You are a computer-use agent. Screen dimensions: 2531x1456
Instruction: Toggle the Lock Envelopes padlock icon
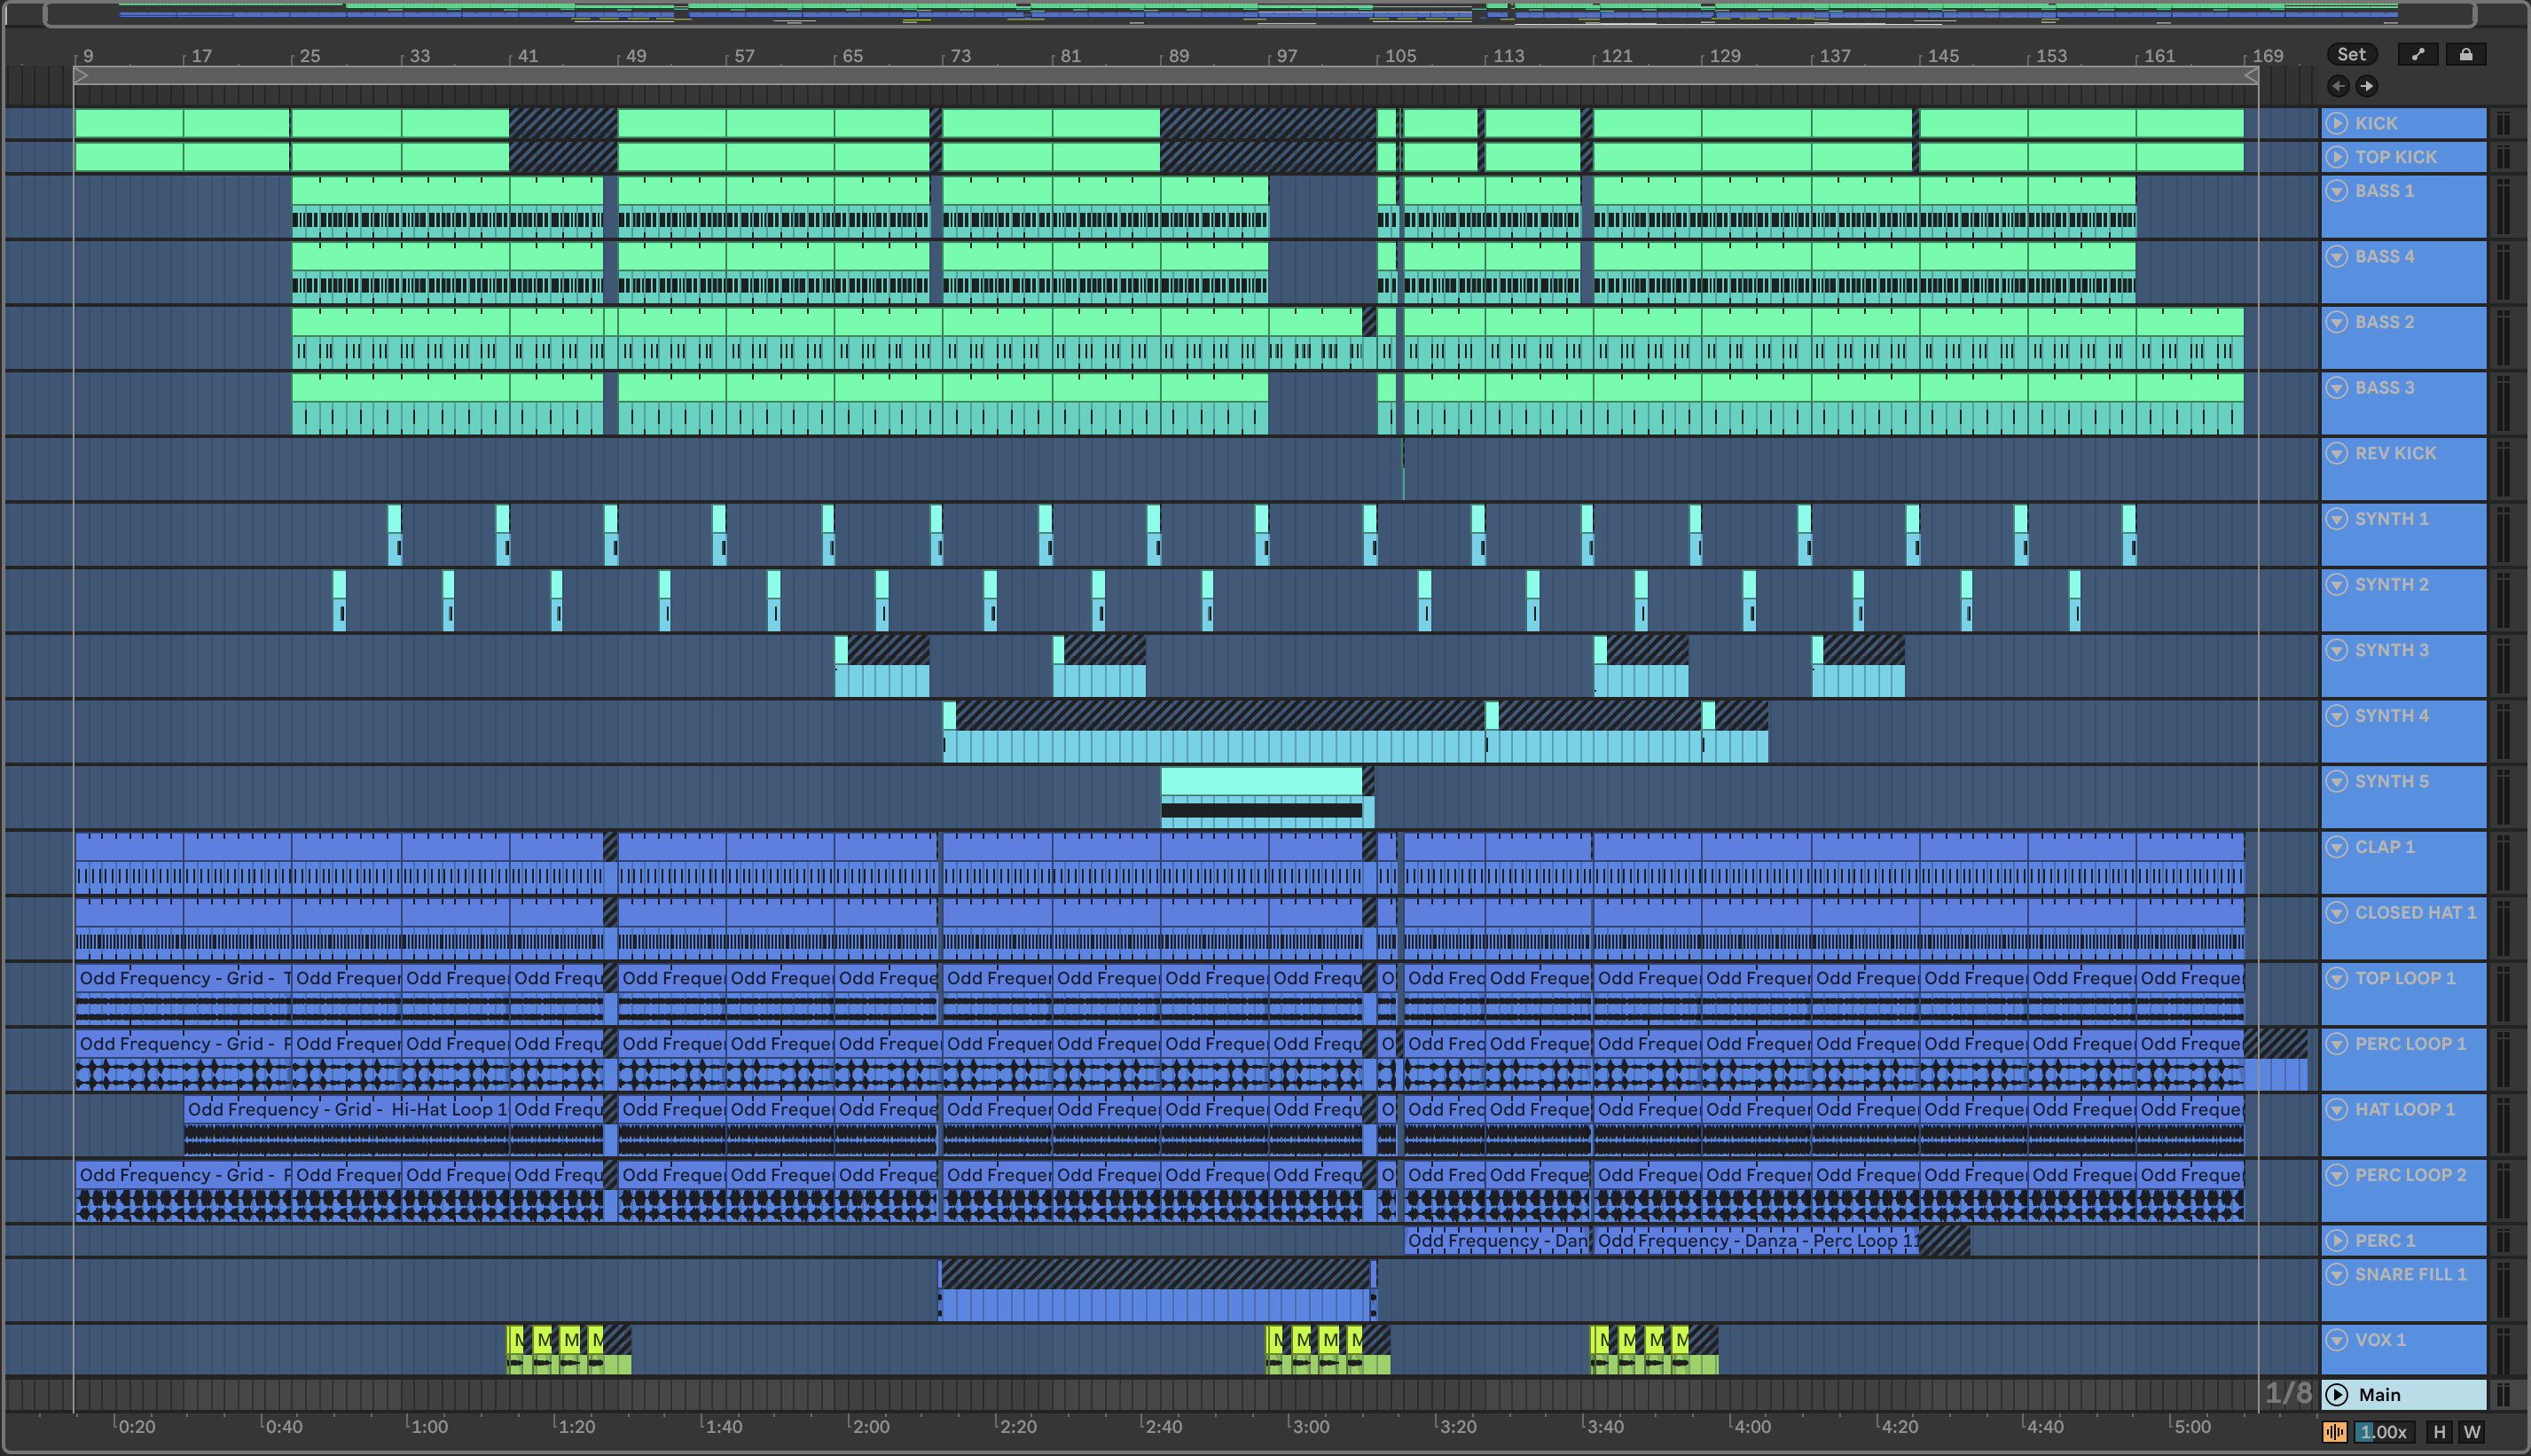pyautogui.click(x=2465, y=55)
